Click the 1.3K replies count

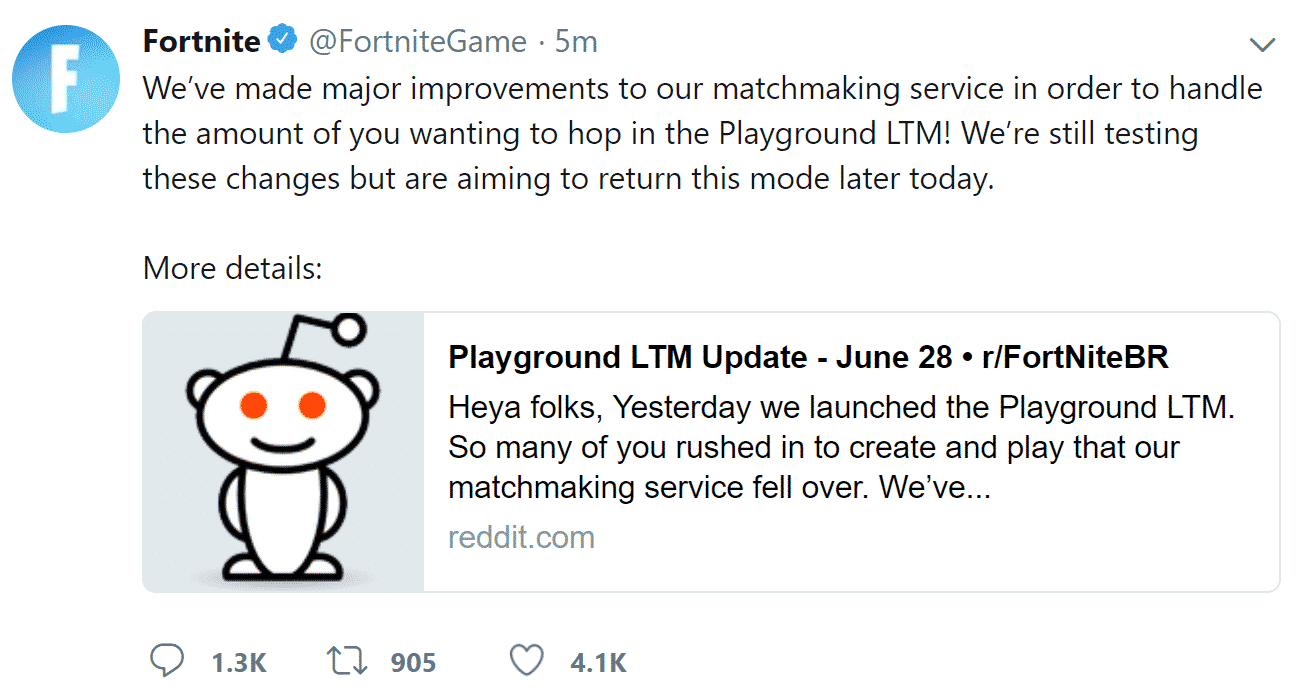(x=239, y=662)
